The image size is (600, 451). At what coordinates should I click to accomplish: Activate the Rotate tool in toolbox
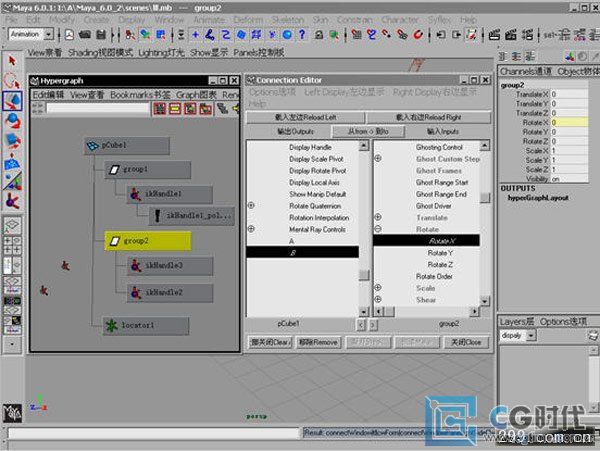click(12, 121)
